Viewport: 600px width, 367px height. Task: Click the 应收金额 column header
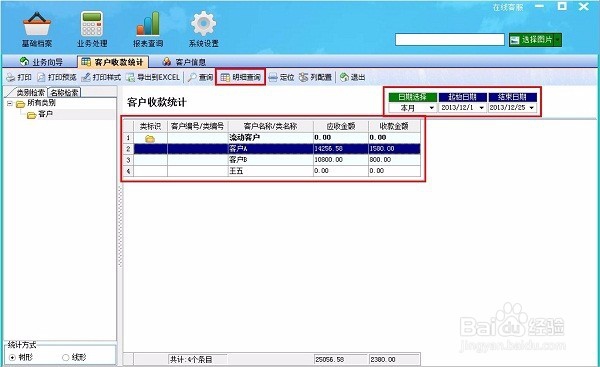[x=341, y=126]
